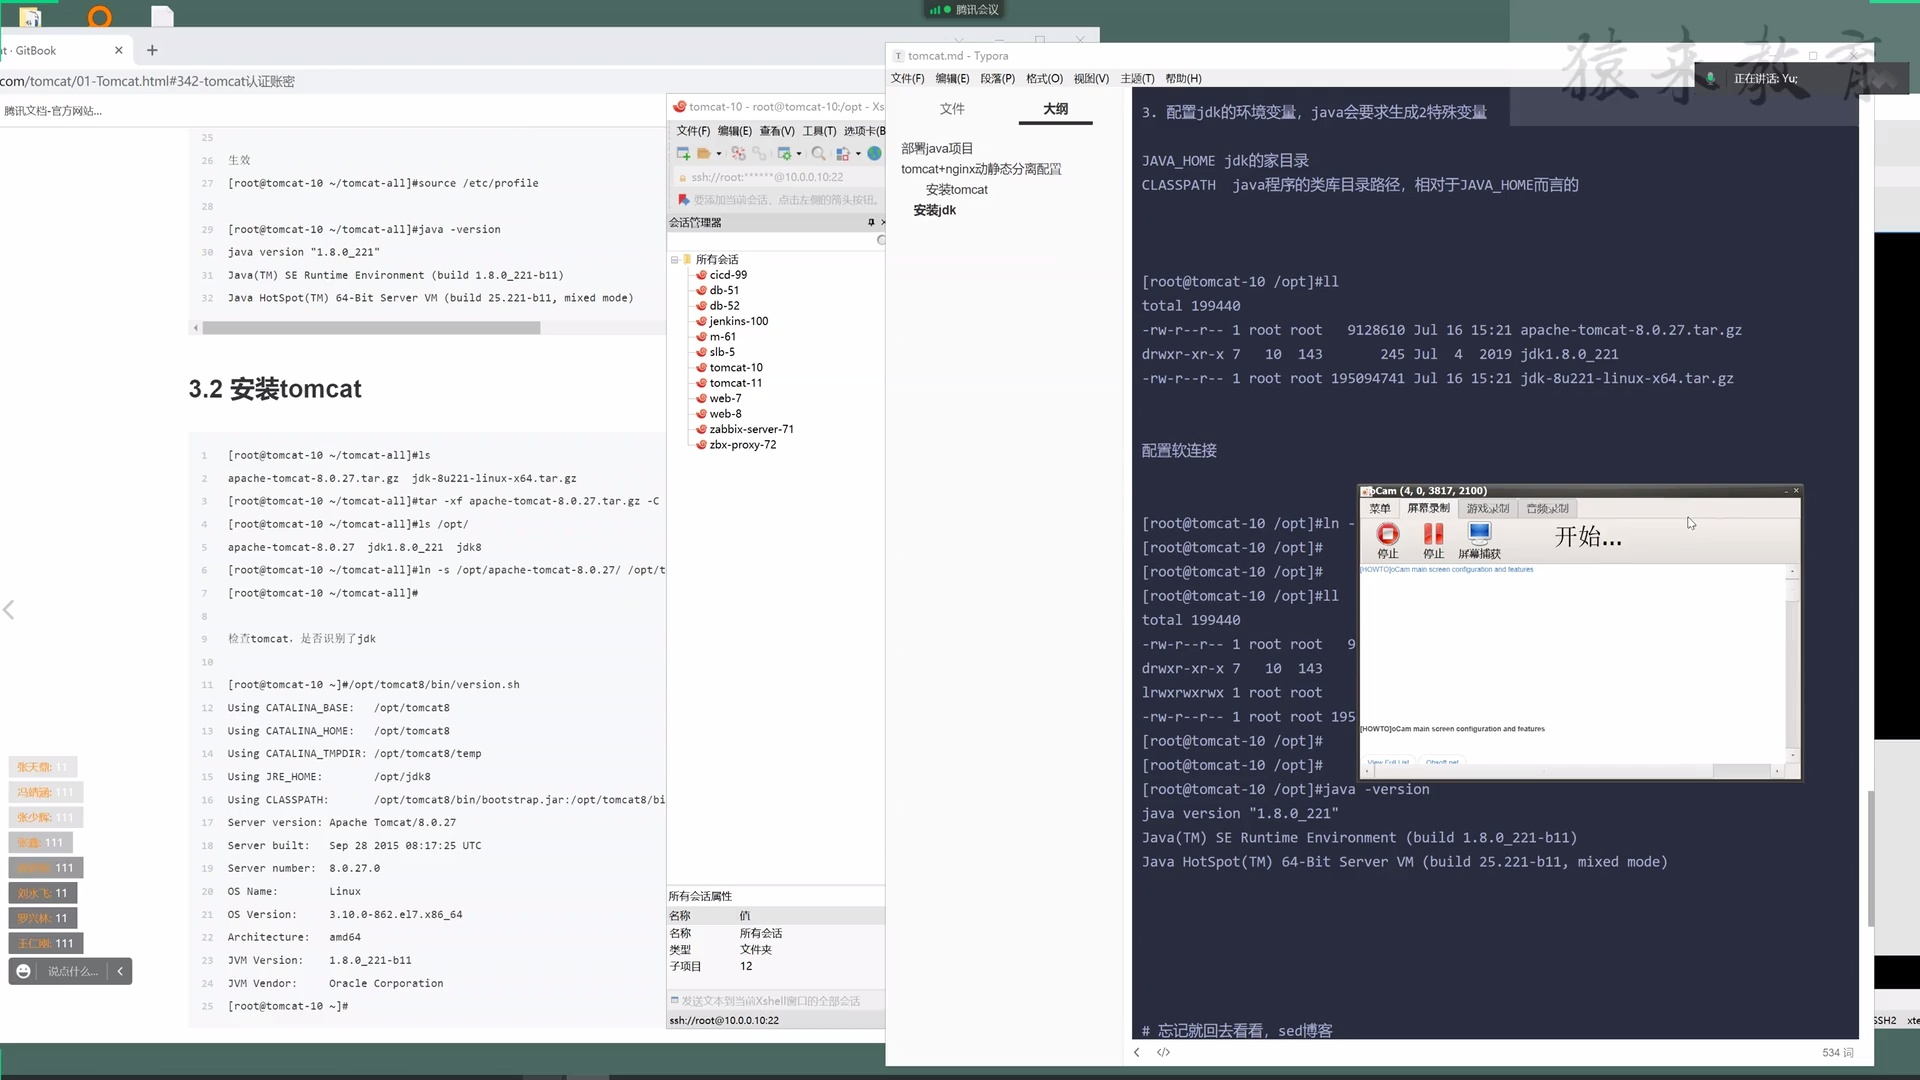Screen dimensions: 1920x1080
Task: Collapse the chat overlay arrow
Action: click(120, 971)
